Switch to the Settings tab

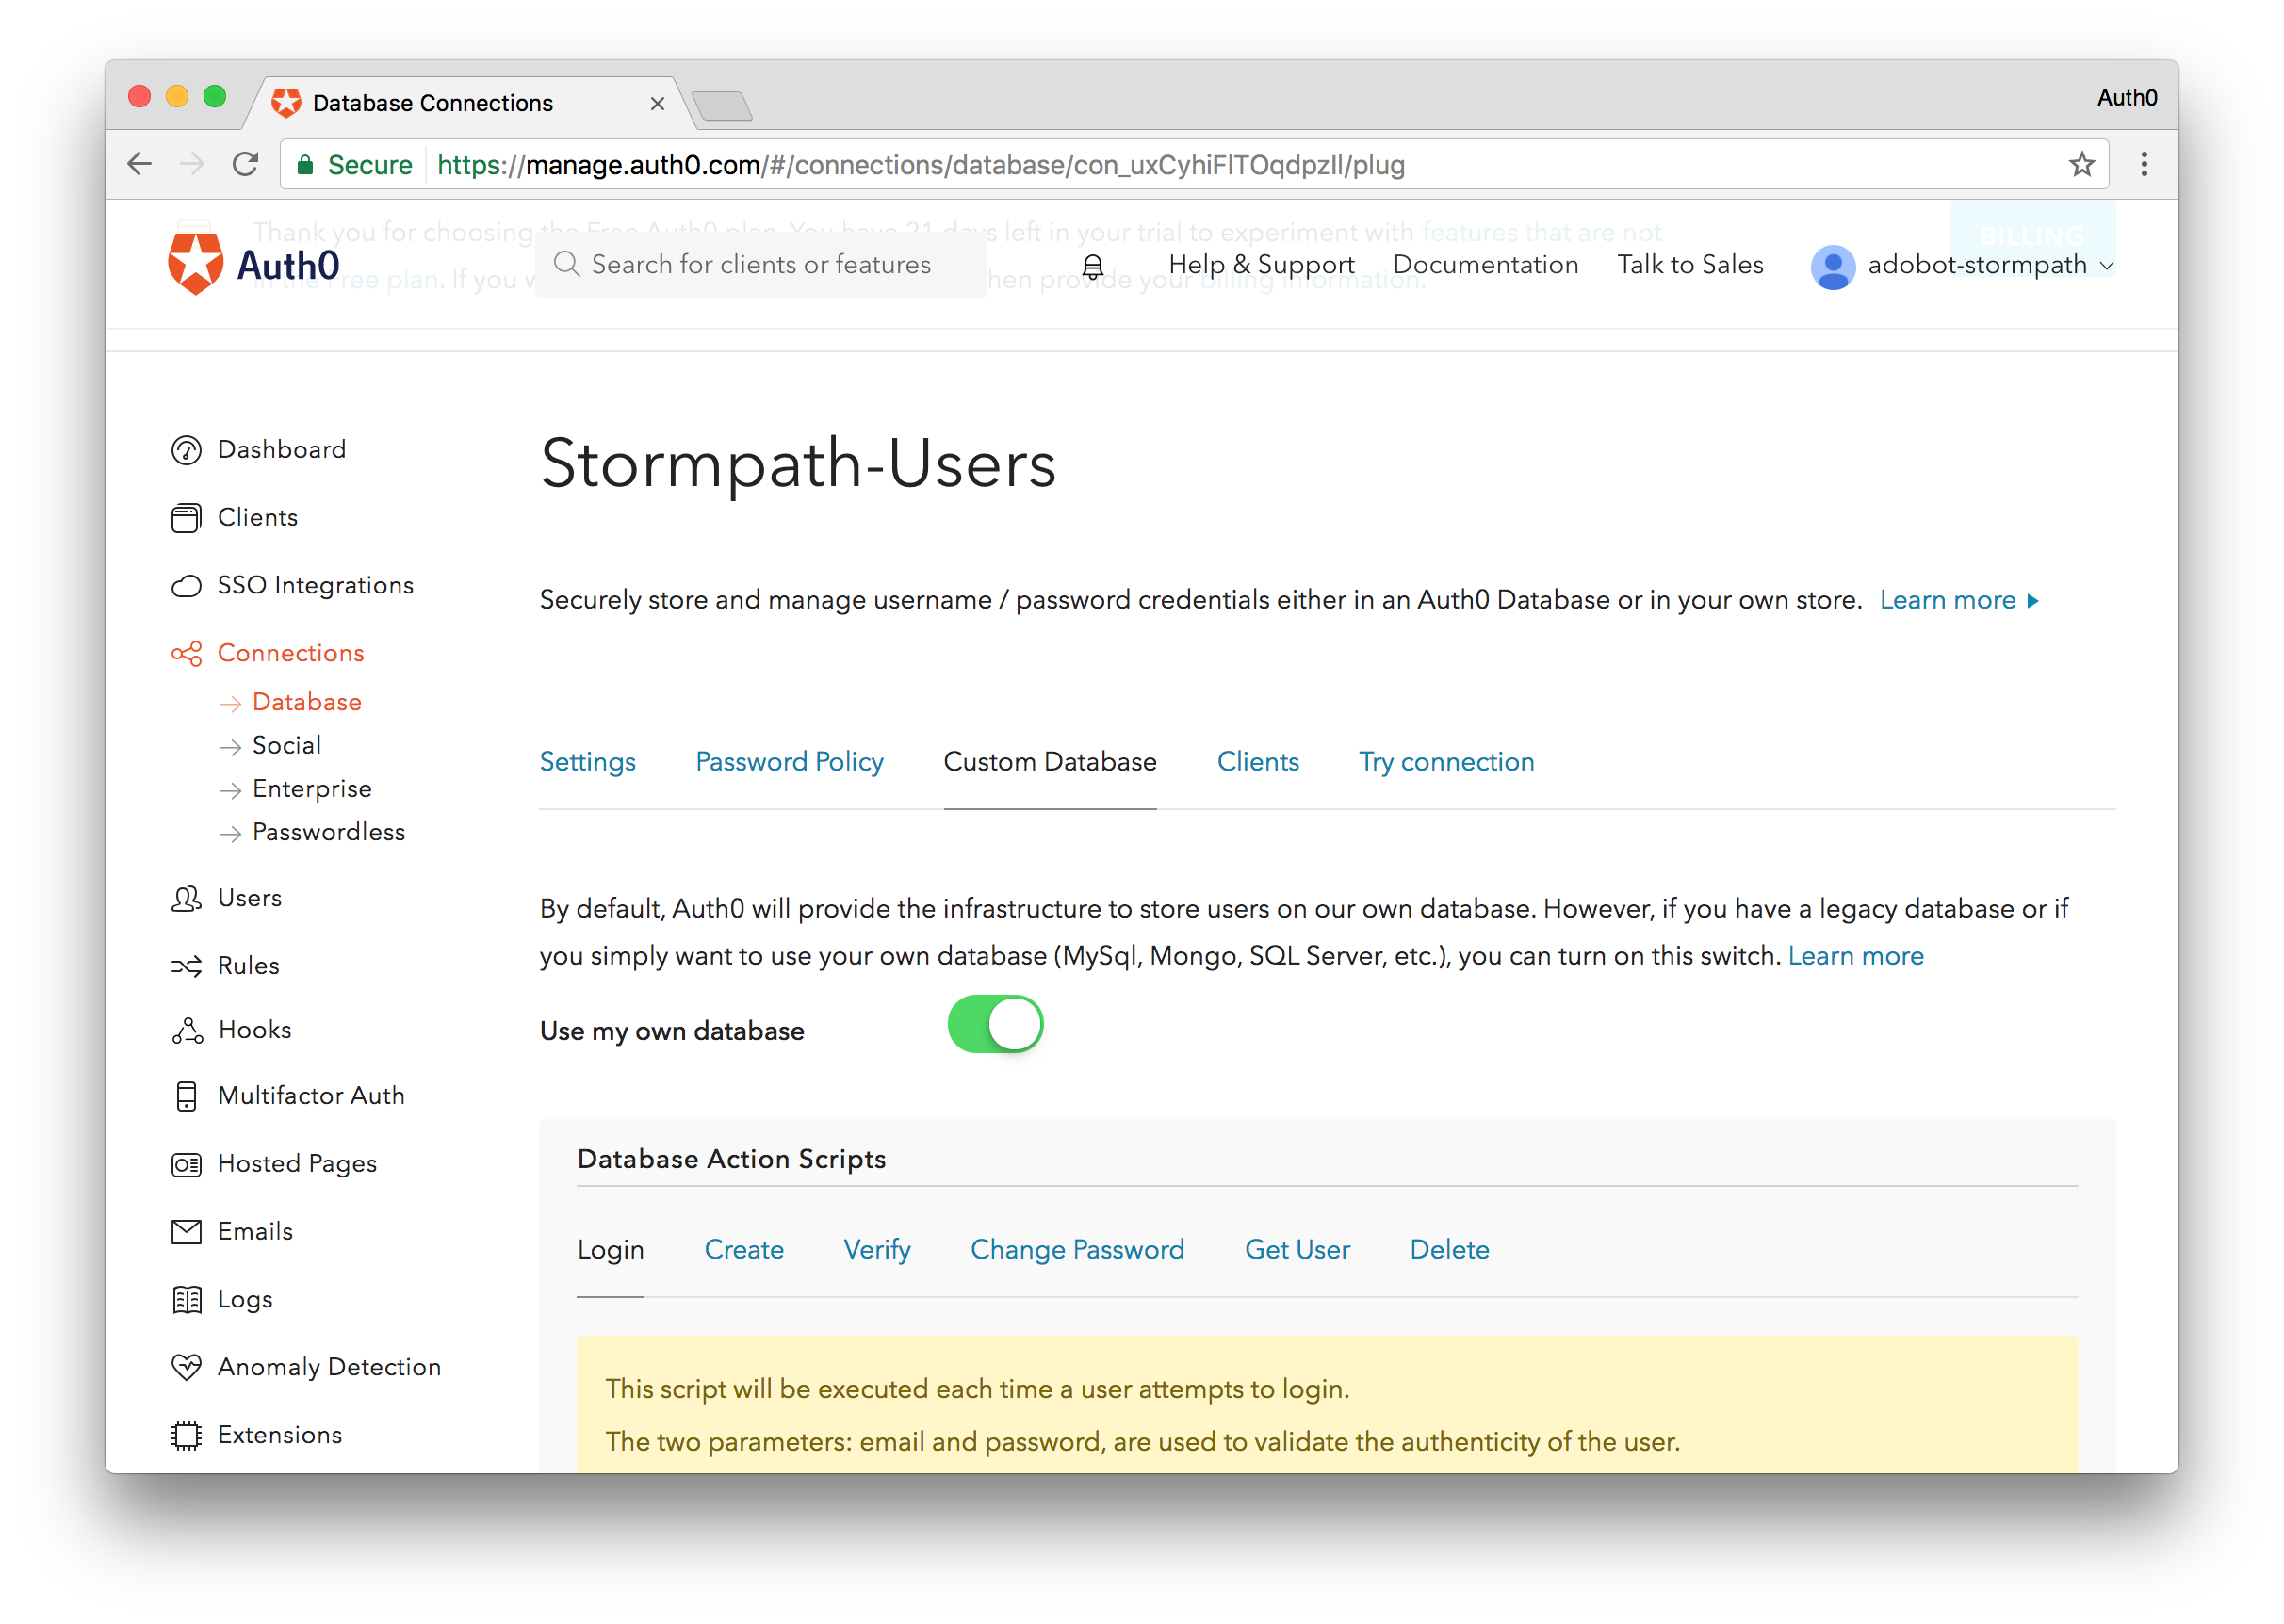[x=587, y=761]
